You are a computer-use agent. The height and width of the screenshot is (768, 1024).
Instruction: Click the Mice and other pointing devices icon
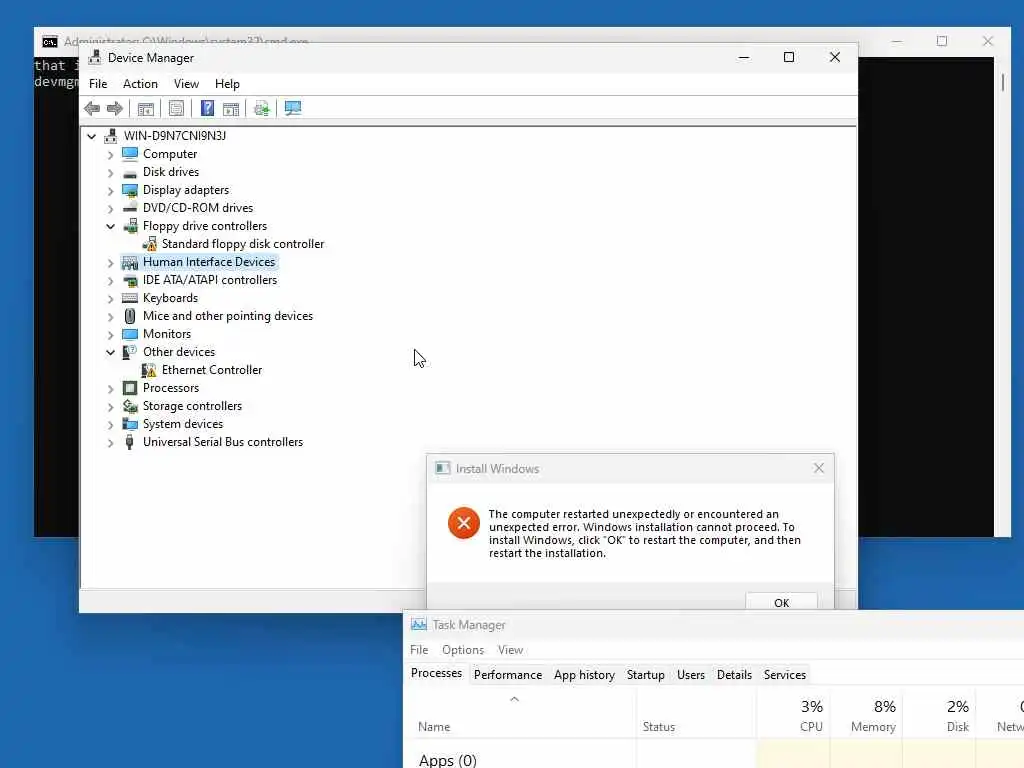tap(130, 316)
